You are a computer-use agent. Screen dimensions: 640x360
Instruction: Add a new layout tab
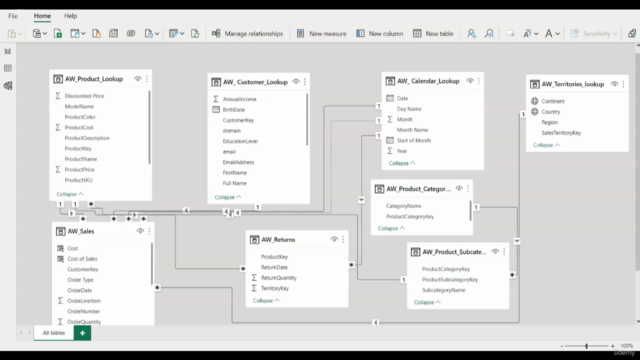[82, 333]
